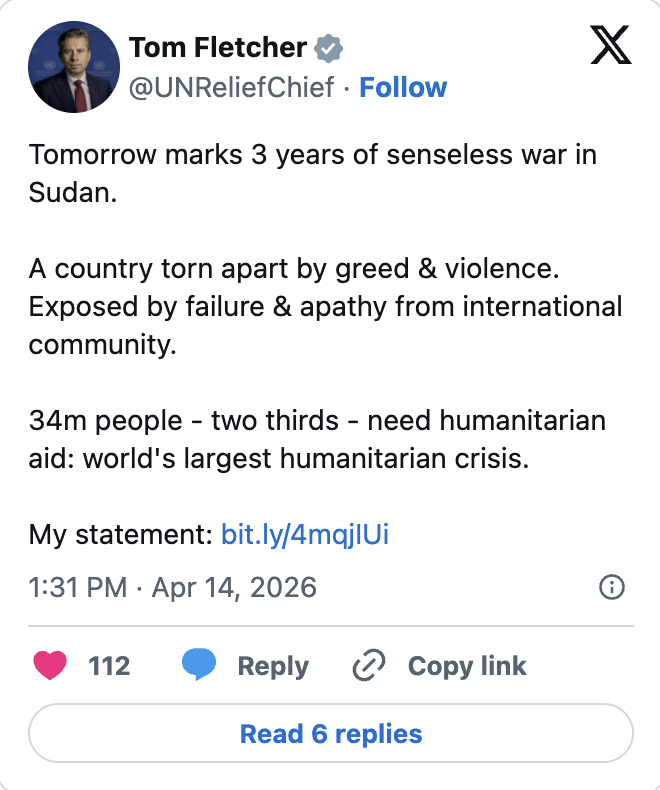
Task: Open the 1:31 PM Apr 14, 2026 timestamp
Action: click(x=172, y=587)
